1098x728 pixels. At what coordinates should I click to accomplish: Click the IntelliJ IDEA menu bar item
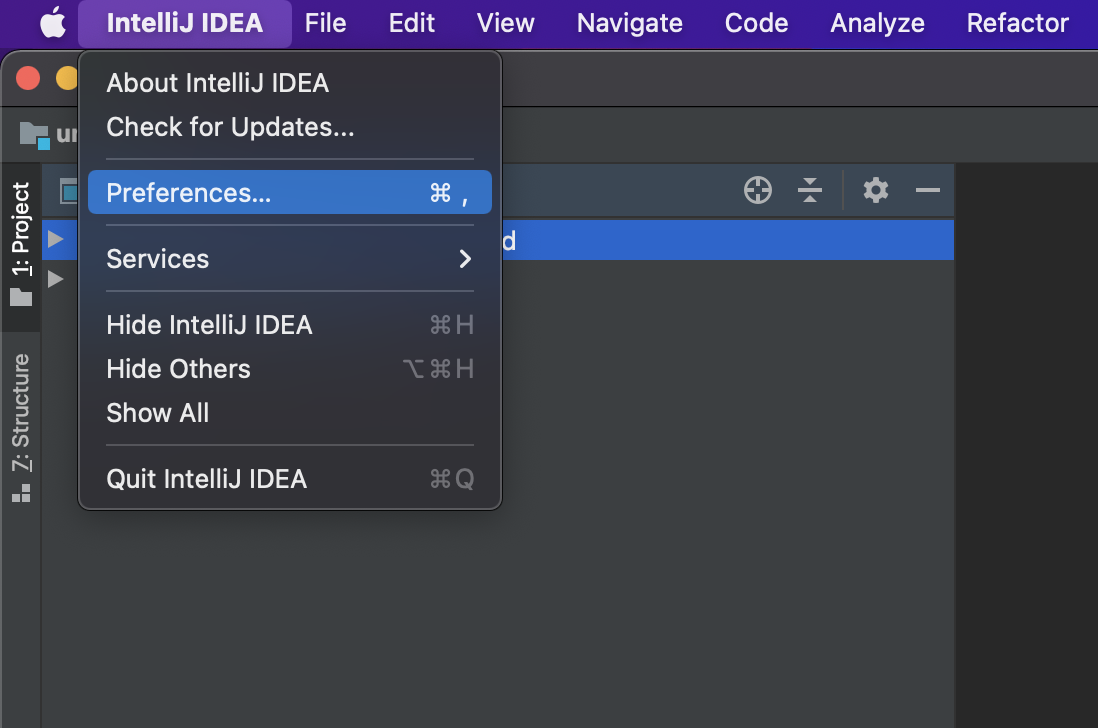tap(185, 23)
